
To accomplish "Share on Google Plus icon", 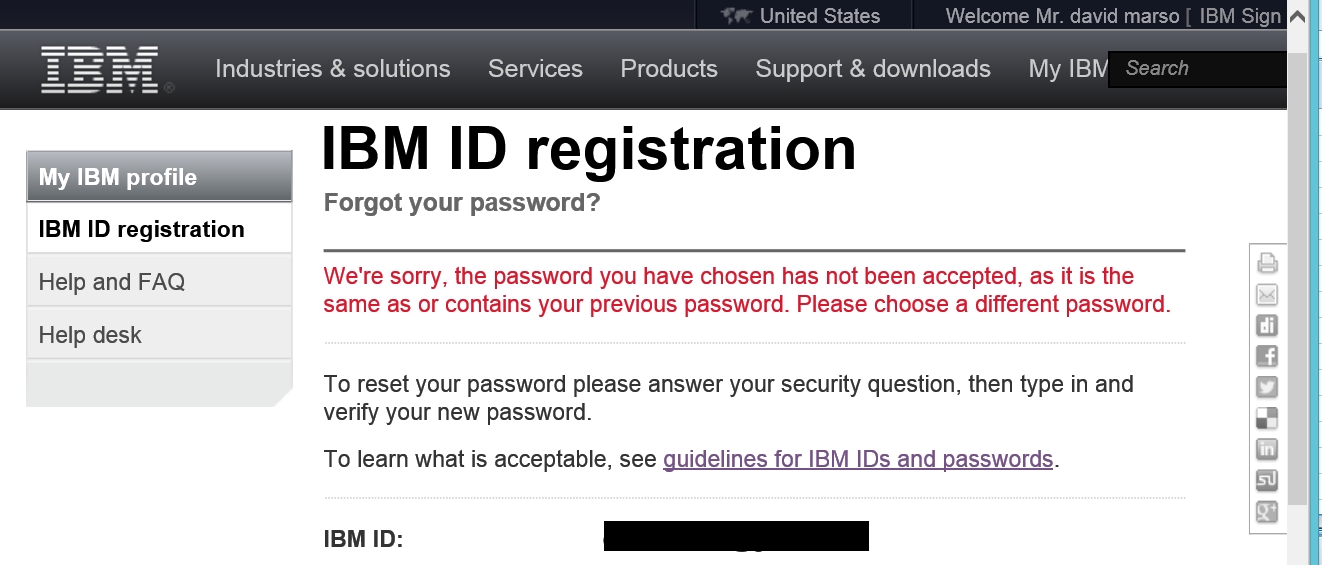I will pyautogui.click(x=1267, y=512).
